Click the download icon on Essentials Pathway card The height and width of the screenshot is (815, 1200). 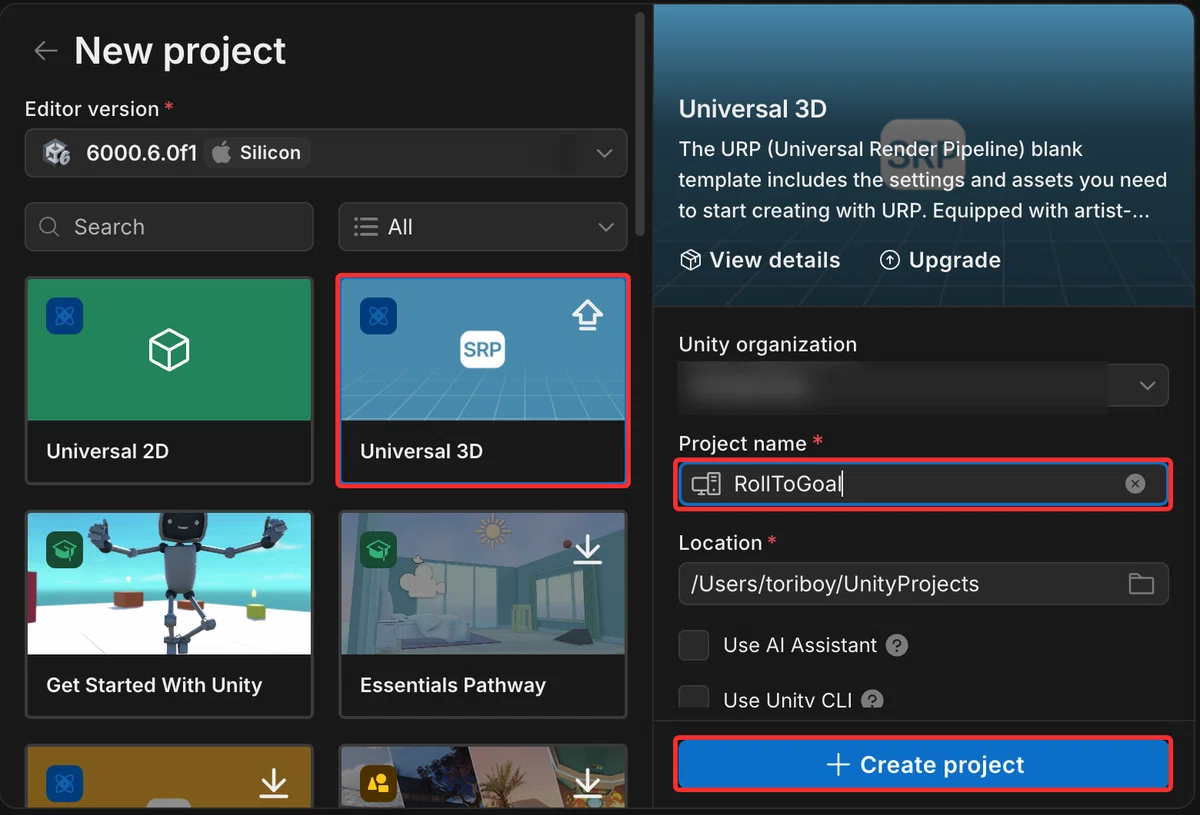click(587, 549)
